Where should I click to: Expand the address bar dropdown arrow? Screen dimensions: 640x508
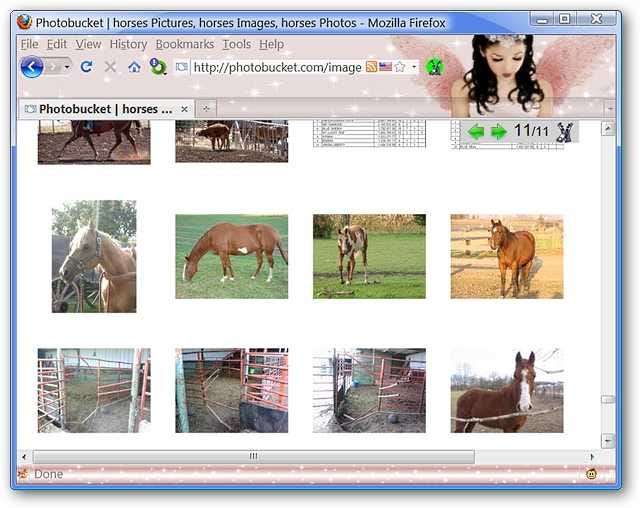pyautogui.click(x=414, y=67)
